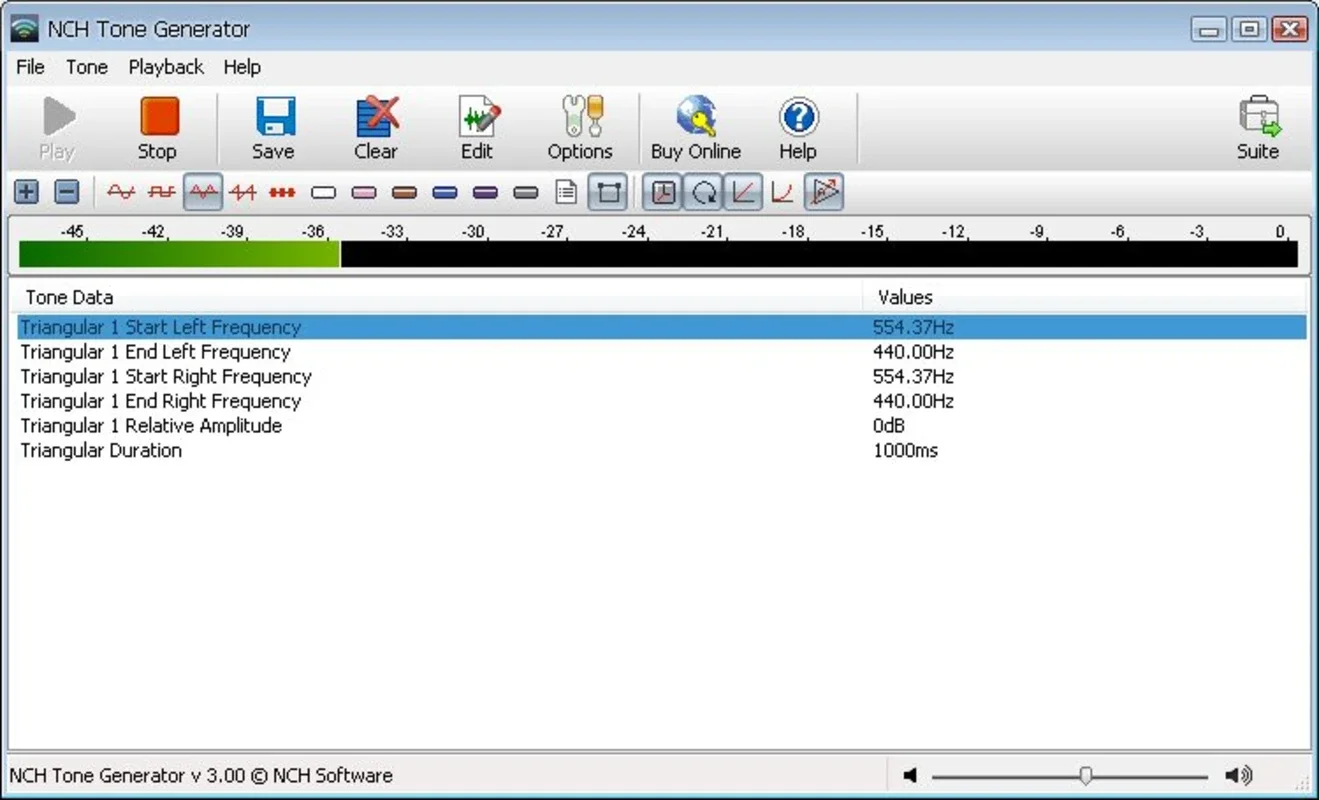The width and height of the screenshot is (1319, 800).
Task: Save the tone with floppy icon
Action: click(x=273, y=129)
